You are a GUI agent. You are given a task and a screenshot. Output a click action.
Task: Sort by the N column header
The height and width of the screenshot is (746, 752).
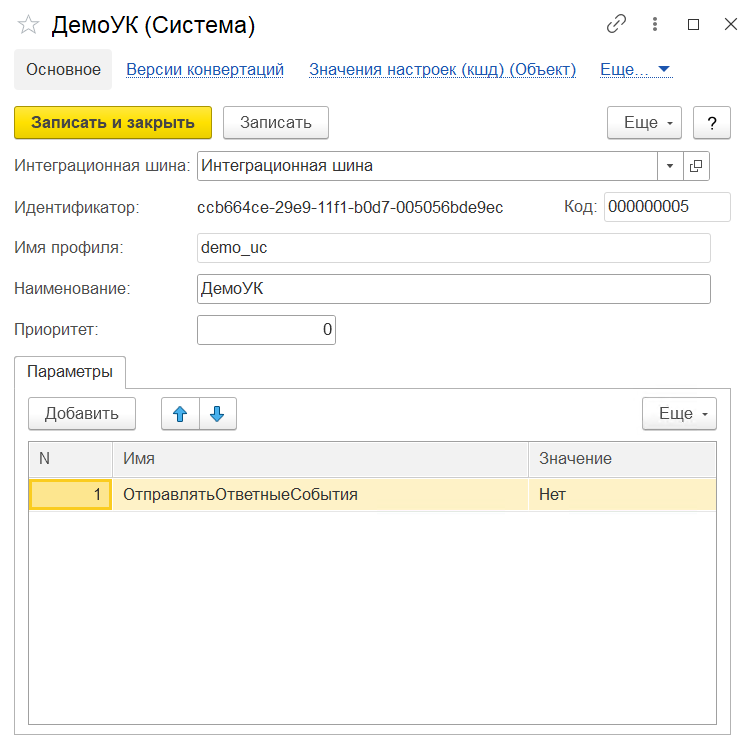70,459
